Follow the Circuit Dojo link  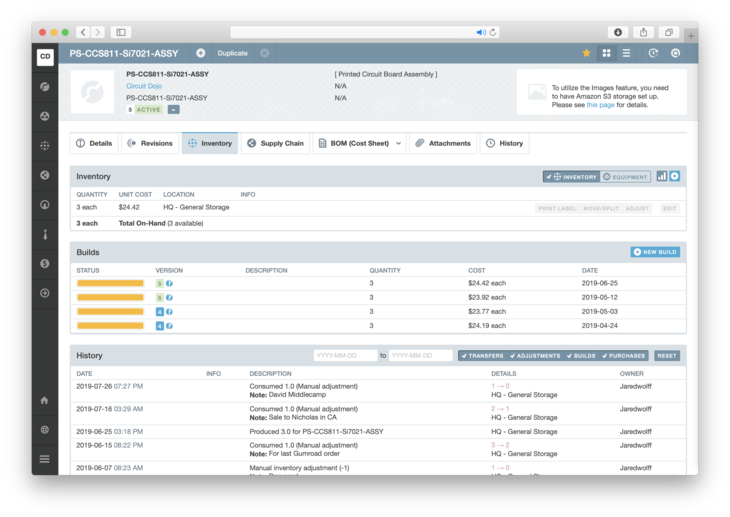click(x=144, y=86)
